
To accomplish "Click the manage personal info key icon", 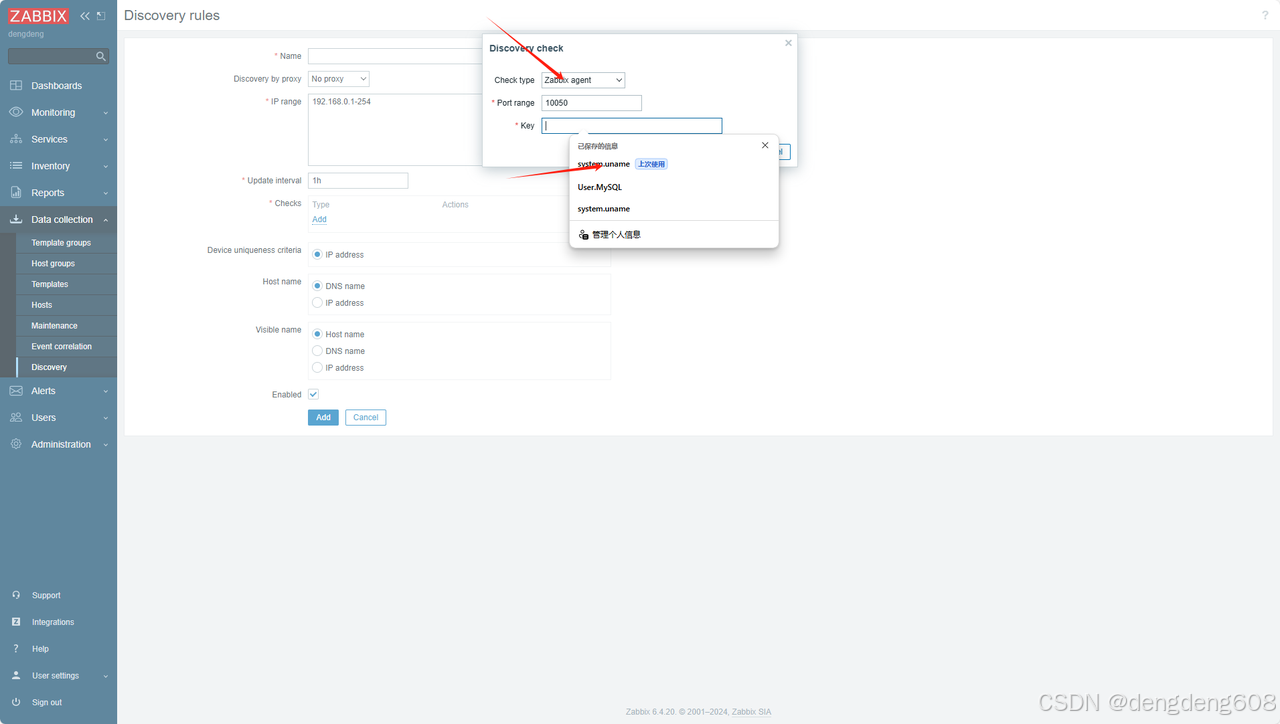I will tap(584, 235).
